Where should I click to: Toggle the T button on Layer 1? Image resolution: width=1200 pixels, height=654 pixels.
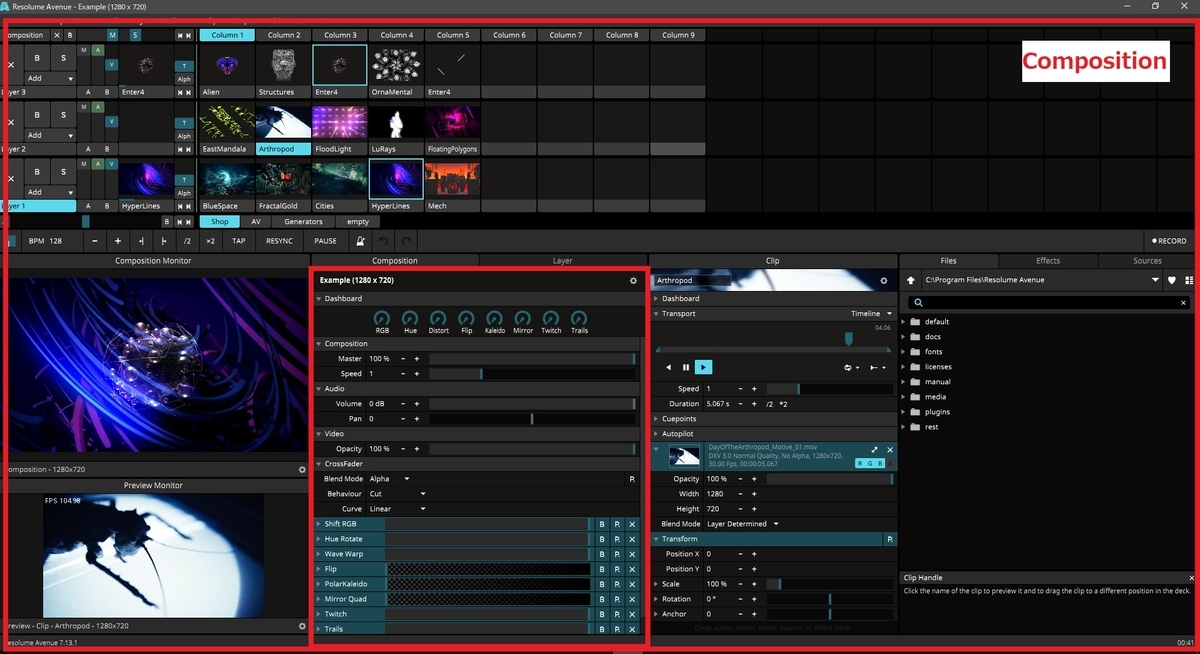click(184, 179)
